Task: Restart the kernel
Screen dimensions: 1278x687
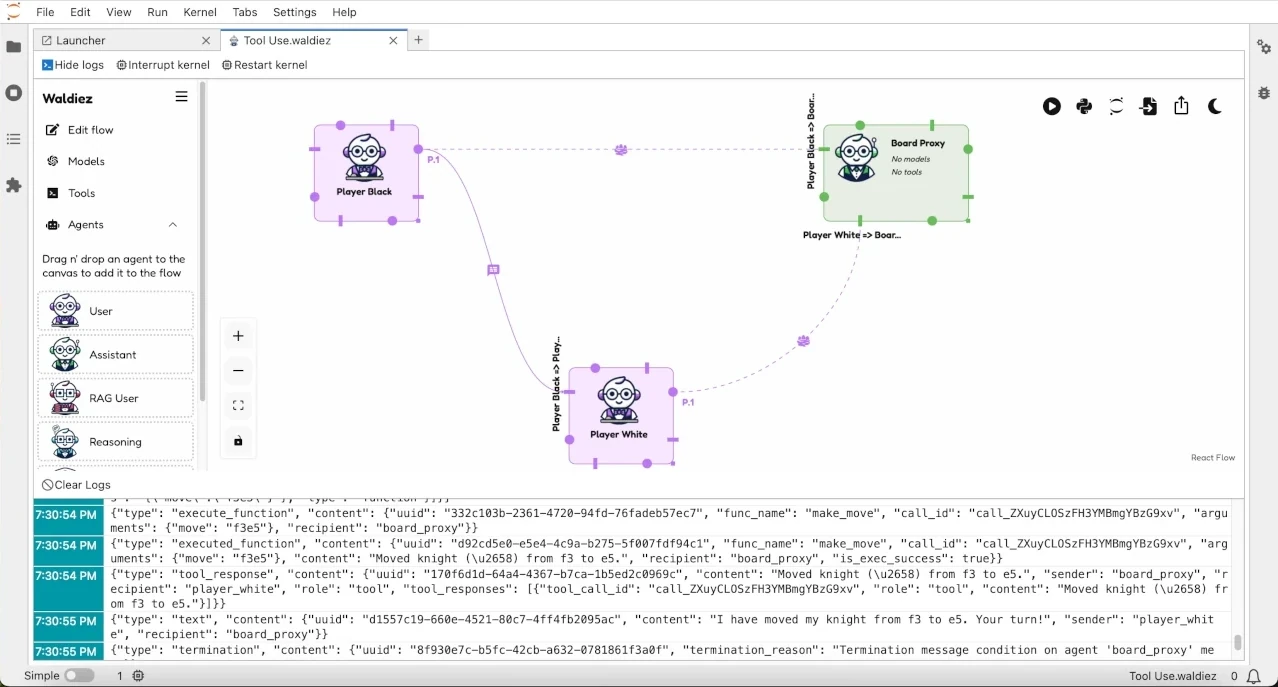Action: [264, 65]
